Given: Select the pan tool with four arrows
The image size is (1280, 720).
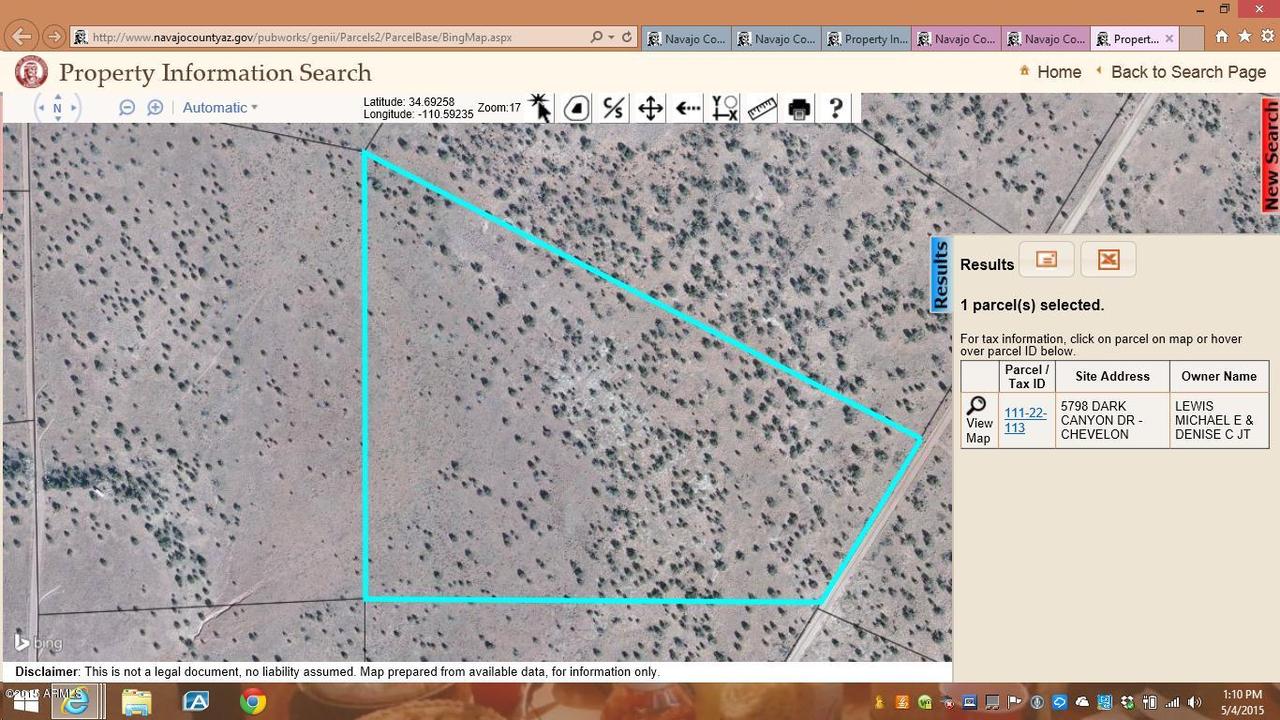Looking at the screenshot, I should click(649, 108).
